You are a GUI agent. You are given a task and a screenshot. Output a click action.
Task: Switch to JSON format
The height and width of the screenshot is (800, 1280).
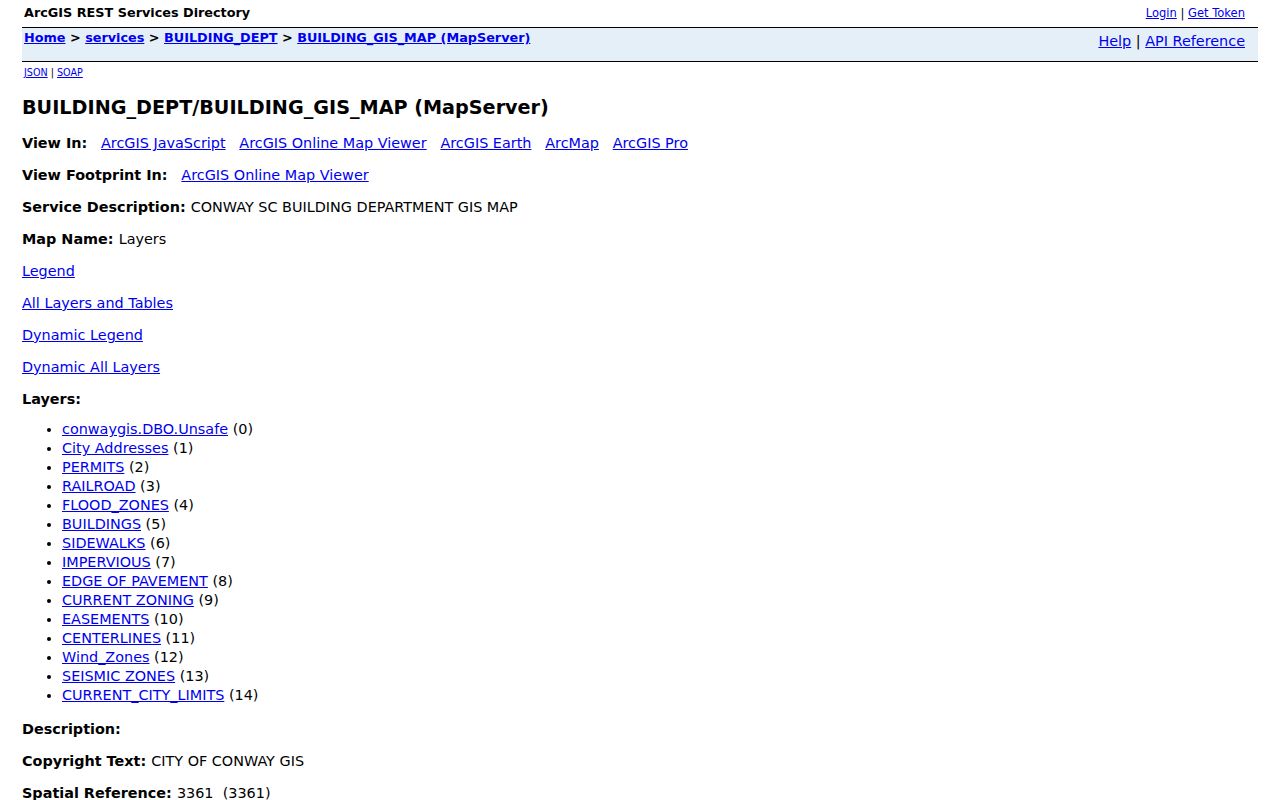(x=35, y=73)
